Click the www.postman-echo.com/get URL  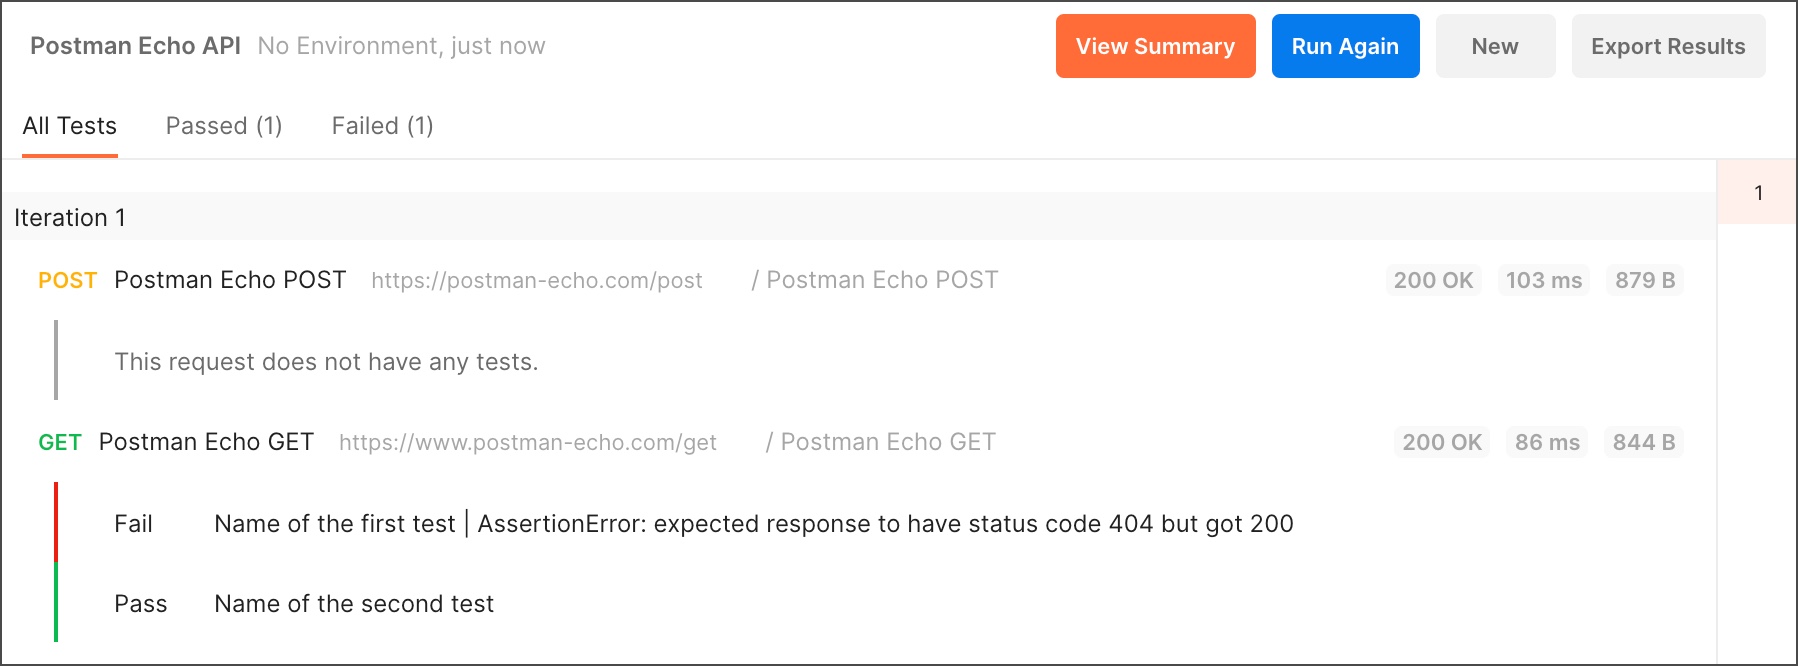tap(528, 443)
